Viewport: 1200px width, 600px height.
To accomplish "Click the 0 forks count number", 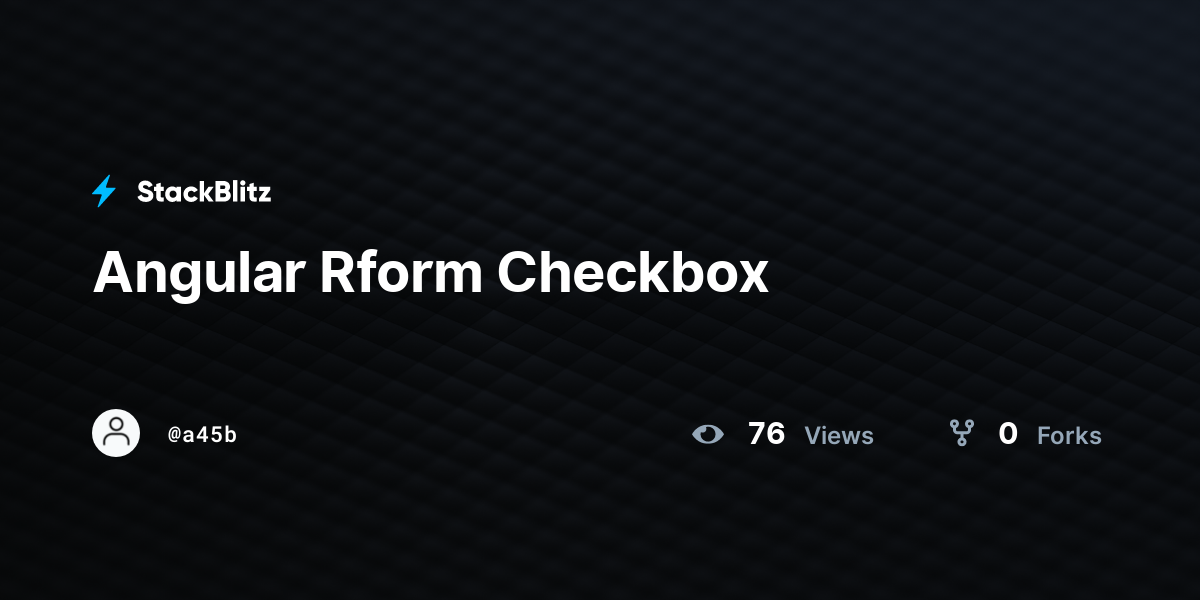I will coord(1008,434).
